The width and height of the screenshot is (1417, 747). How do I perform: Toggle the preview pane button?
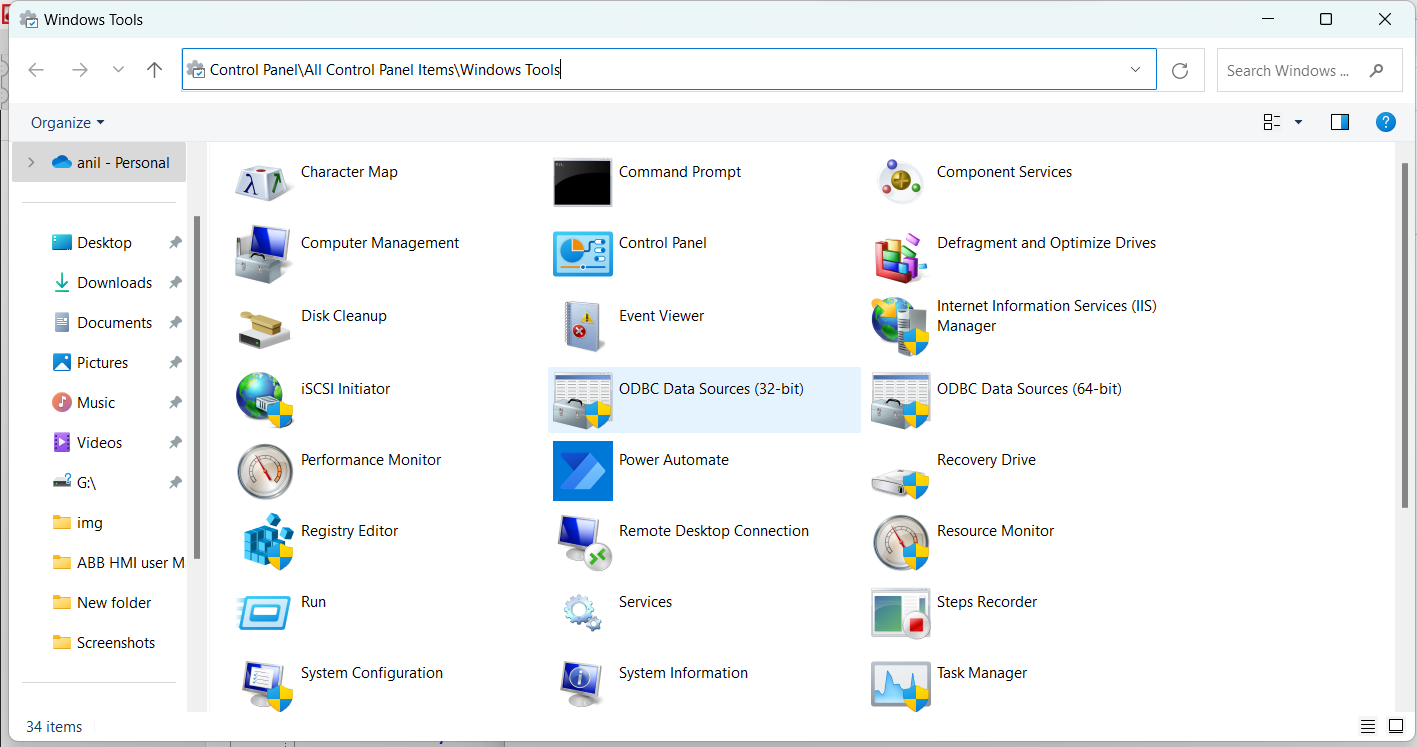1340,122
